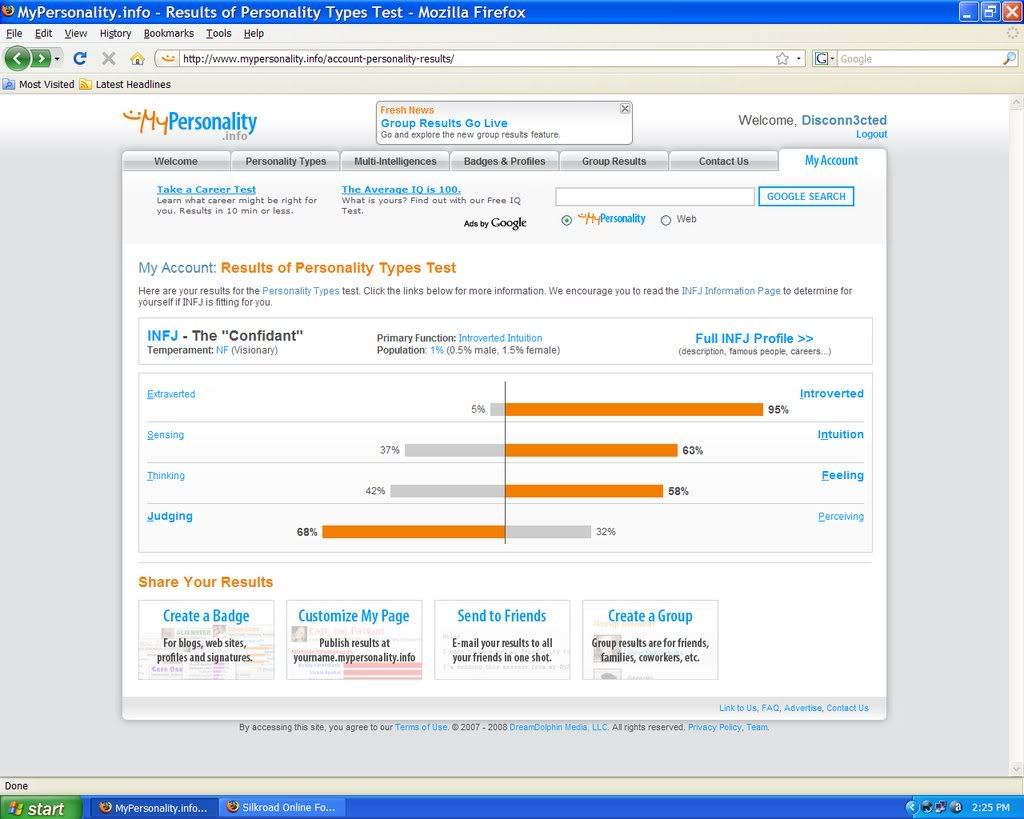Click the Windows start button
The image size is (1024, 819).
point(38,808)
